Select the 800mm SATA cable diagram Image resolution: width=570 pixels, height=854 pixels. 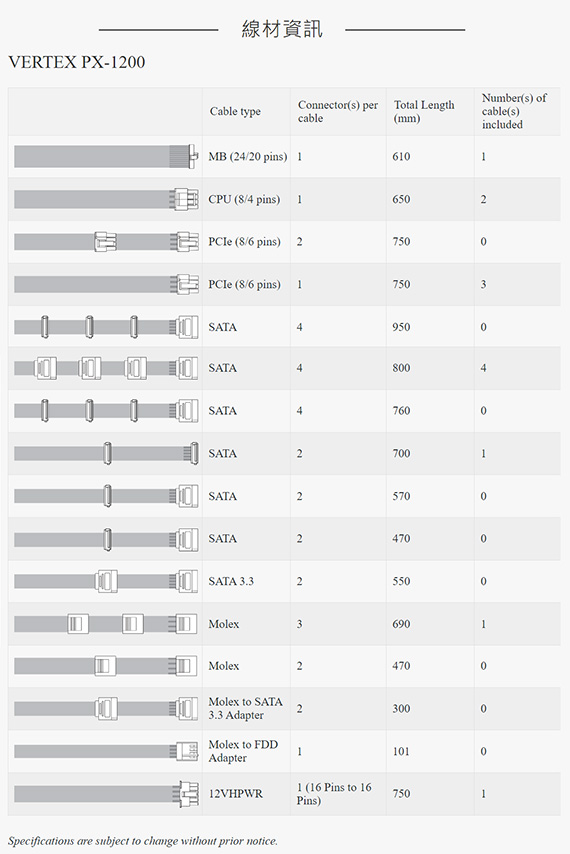tap(106, 368)
